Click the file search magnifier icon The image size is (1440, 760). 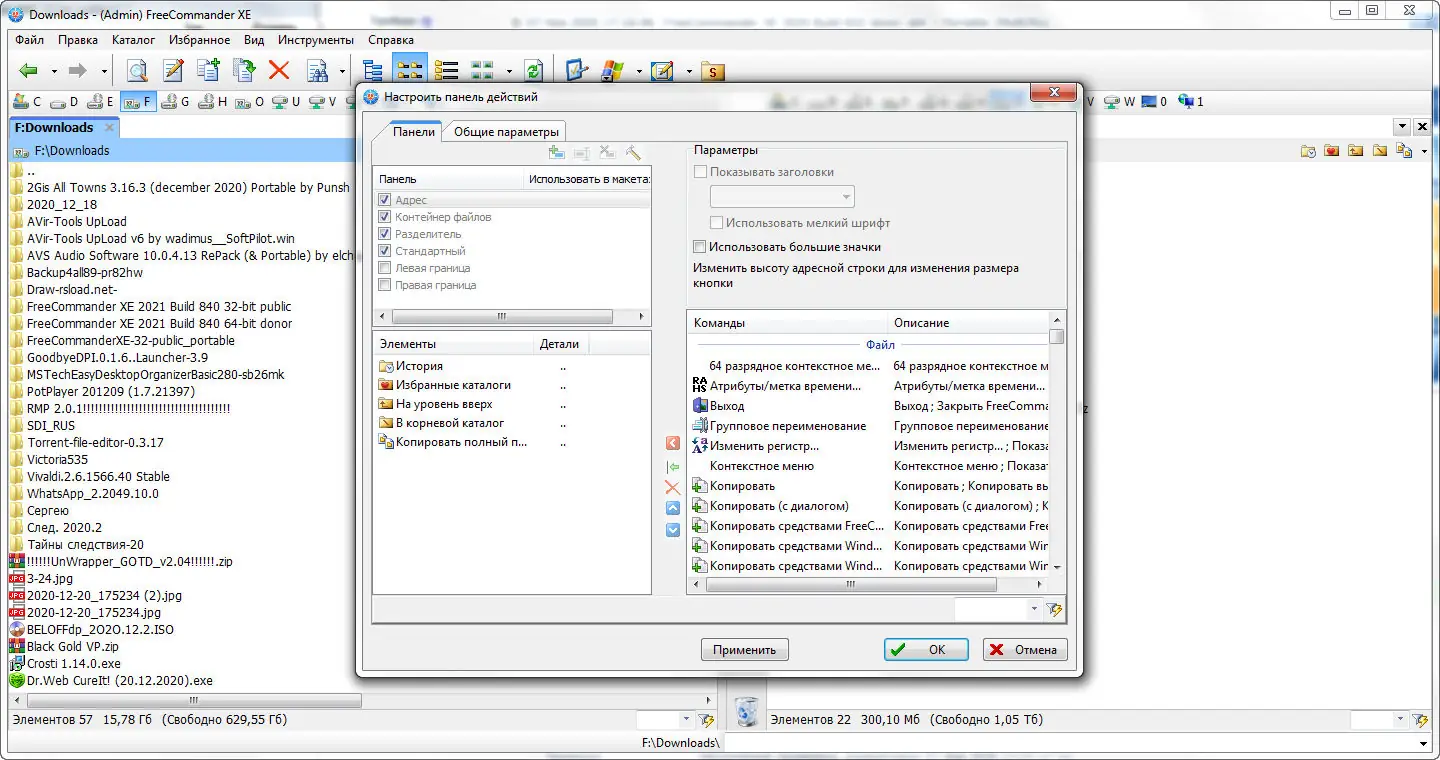pyautogui.click(x=137, y=70)
